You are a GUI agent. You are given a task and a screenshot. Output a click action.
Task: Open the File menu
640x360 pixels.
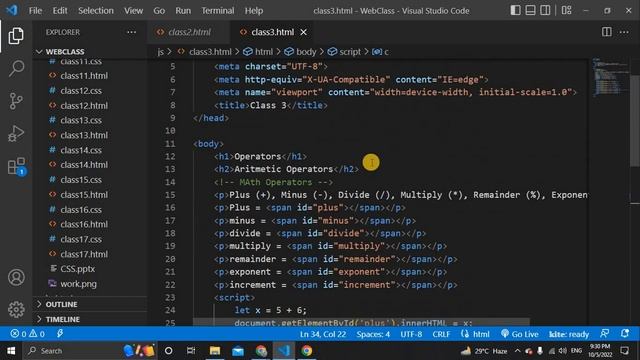tap(35, 11)
